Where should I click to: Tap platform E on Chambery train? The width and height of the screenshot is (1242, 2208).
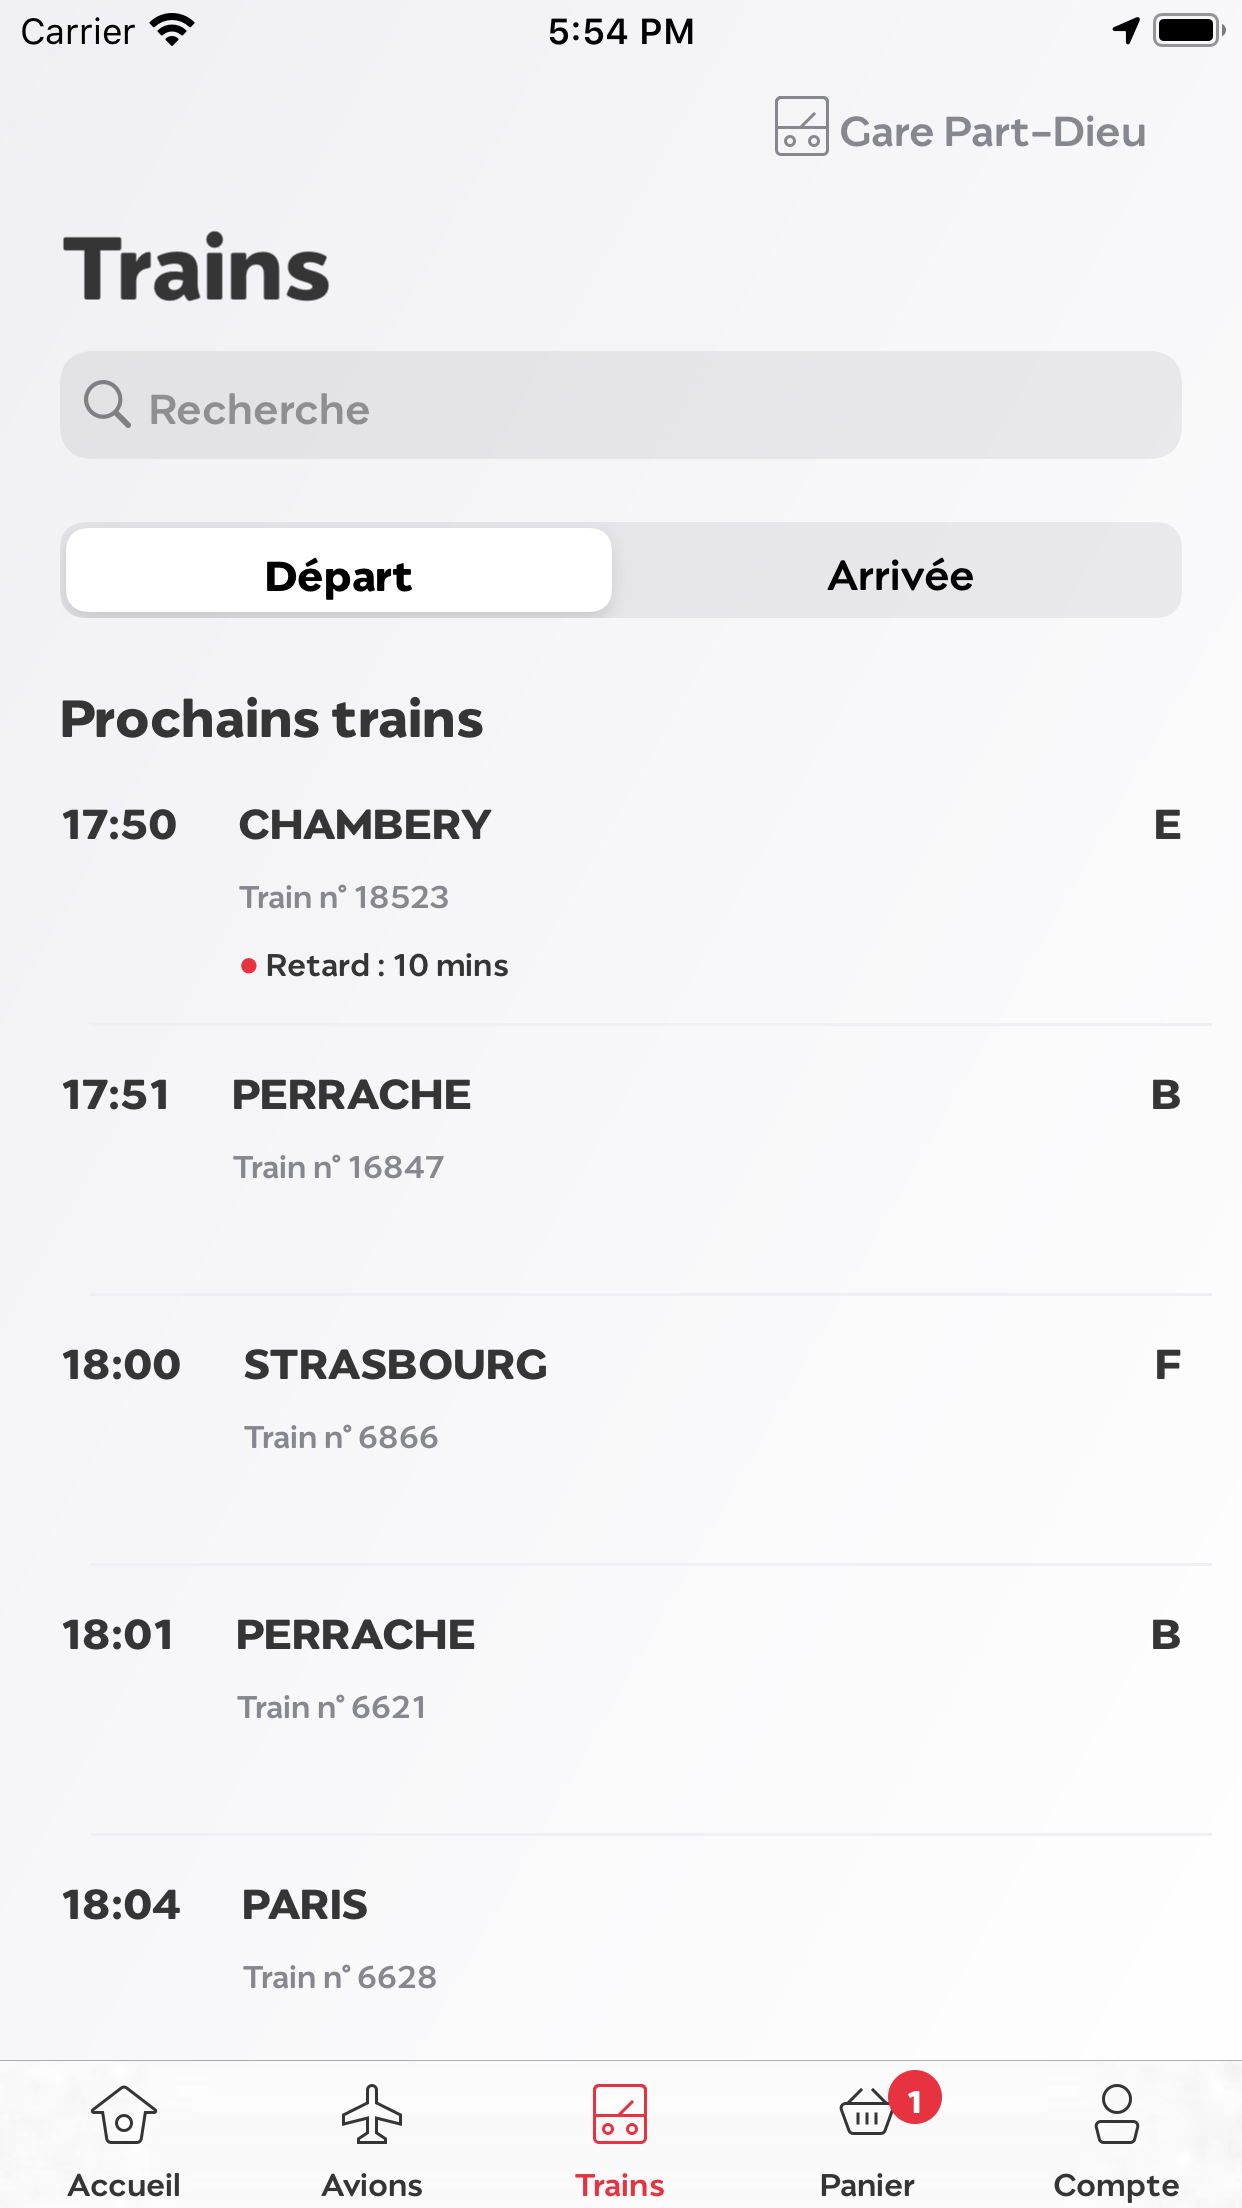(x=1167, y=826)
